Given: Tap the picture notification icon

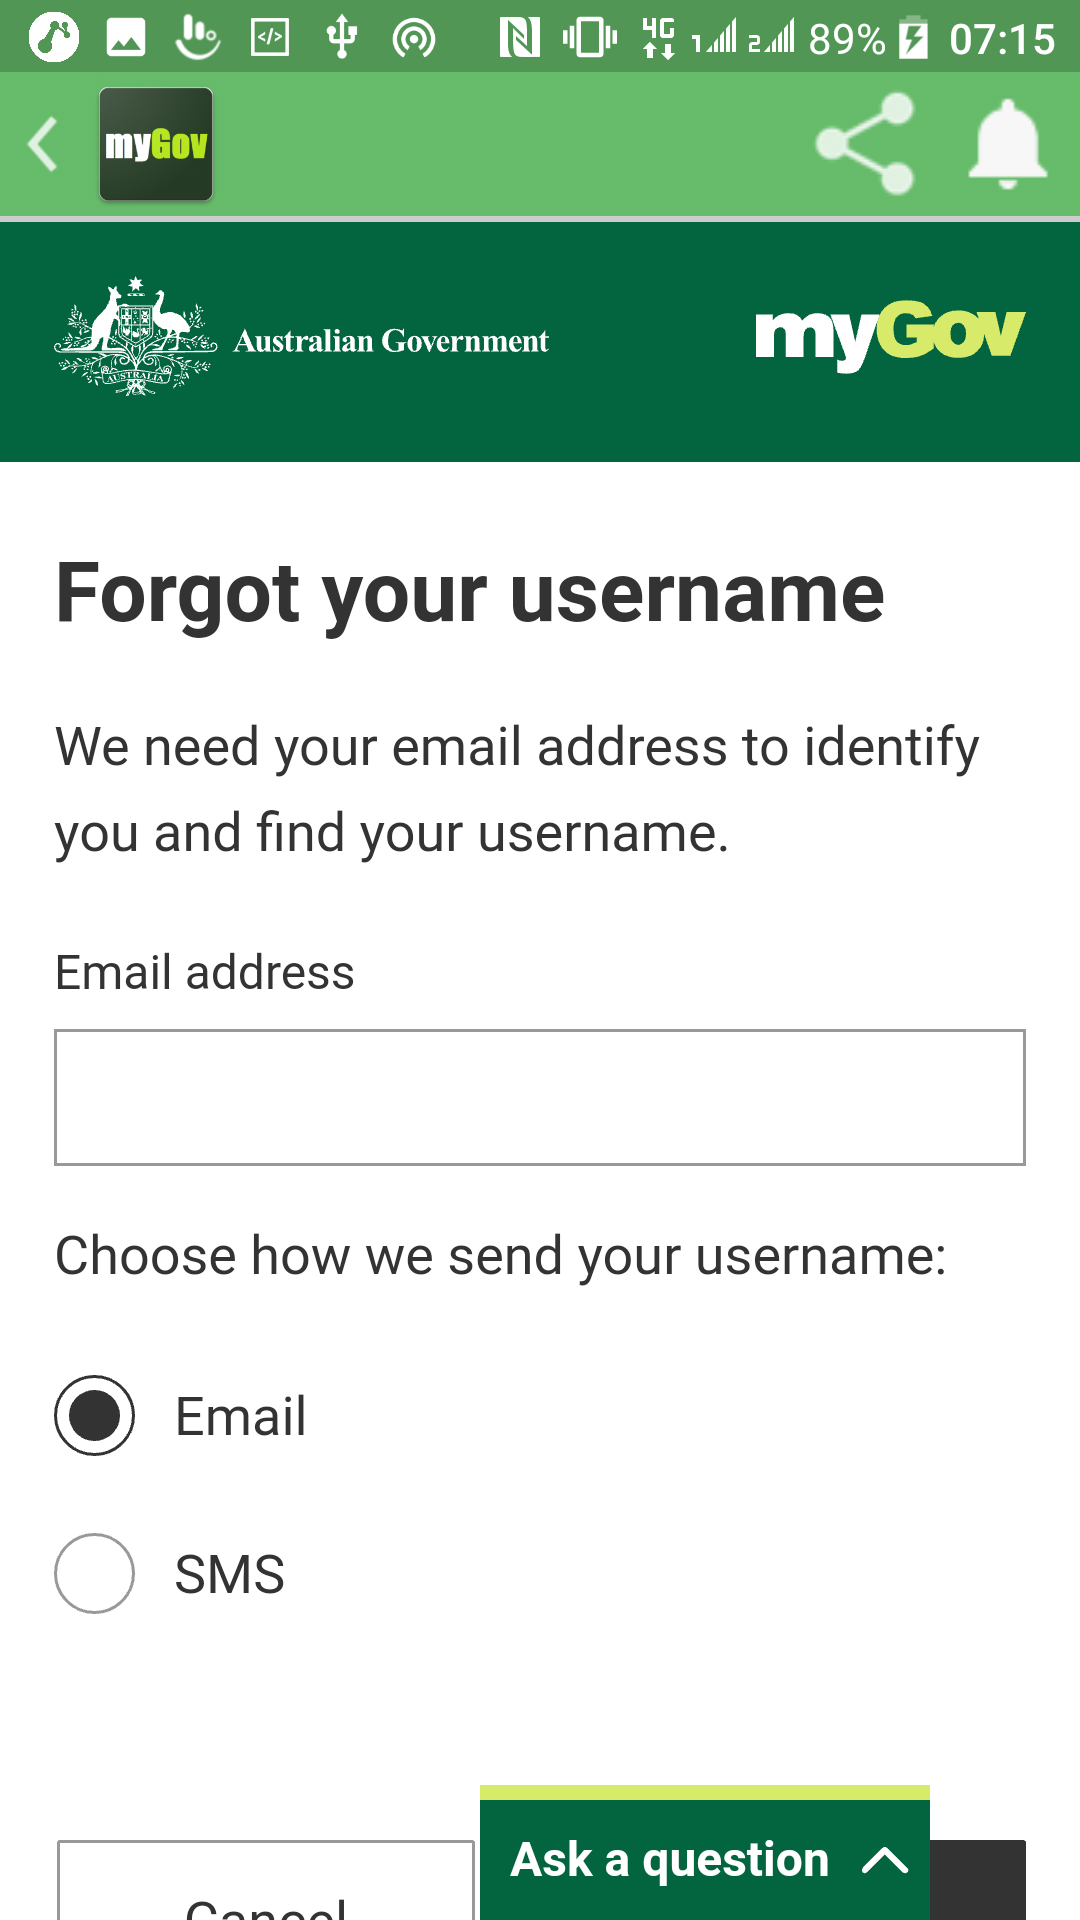Looking at the screenshot, I should (x=126, y=38).
